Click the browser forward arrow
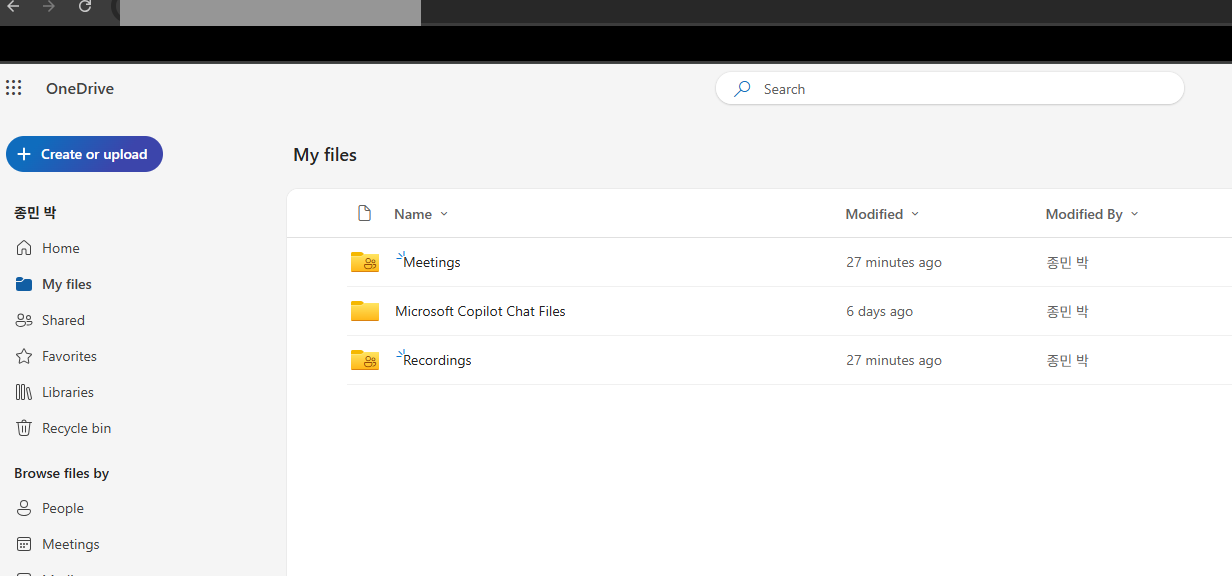This screenshot has height=576, width=1232. point(49,7)
